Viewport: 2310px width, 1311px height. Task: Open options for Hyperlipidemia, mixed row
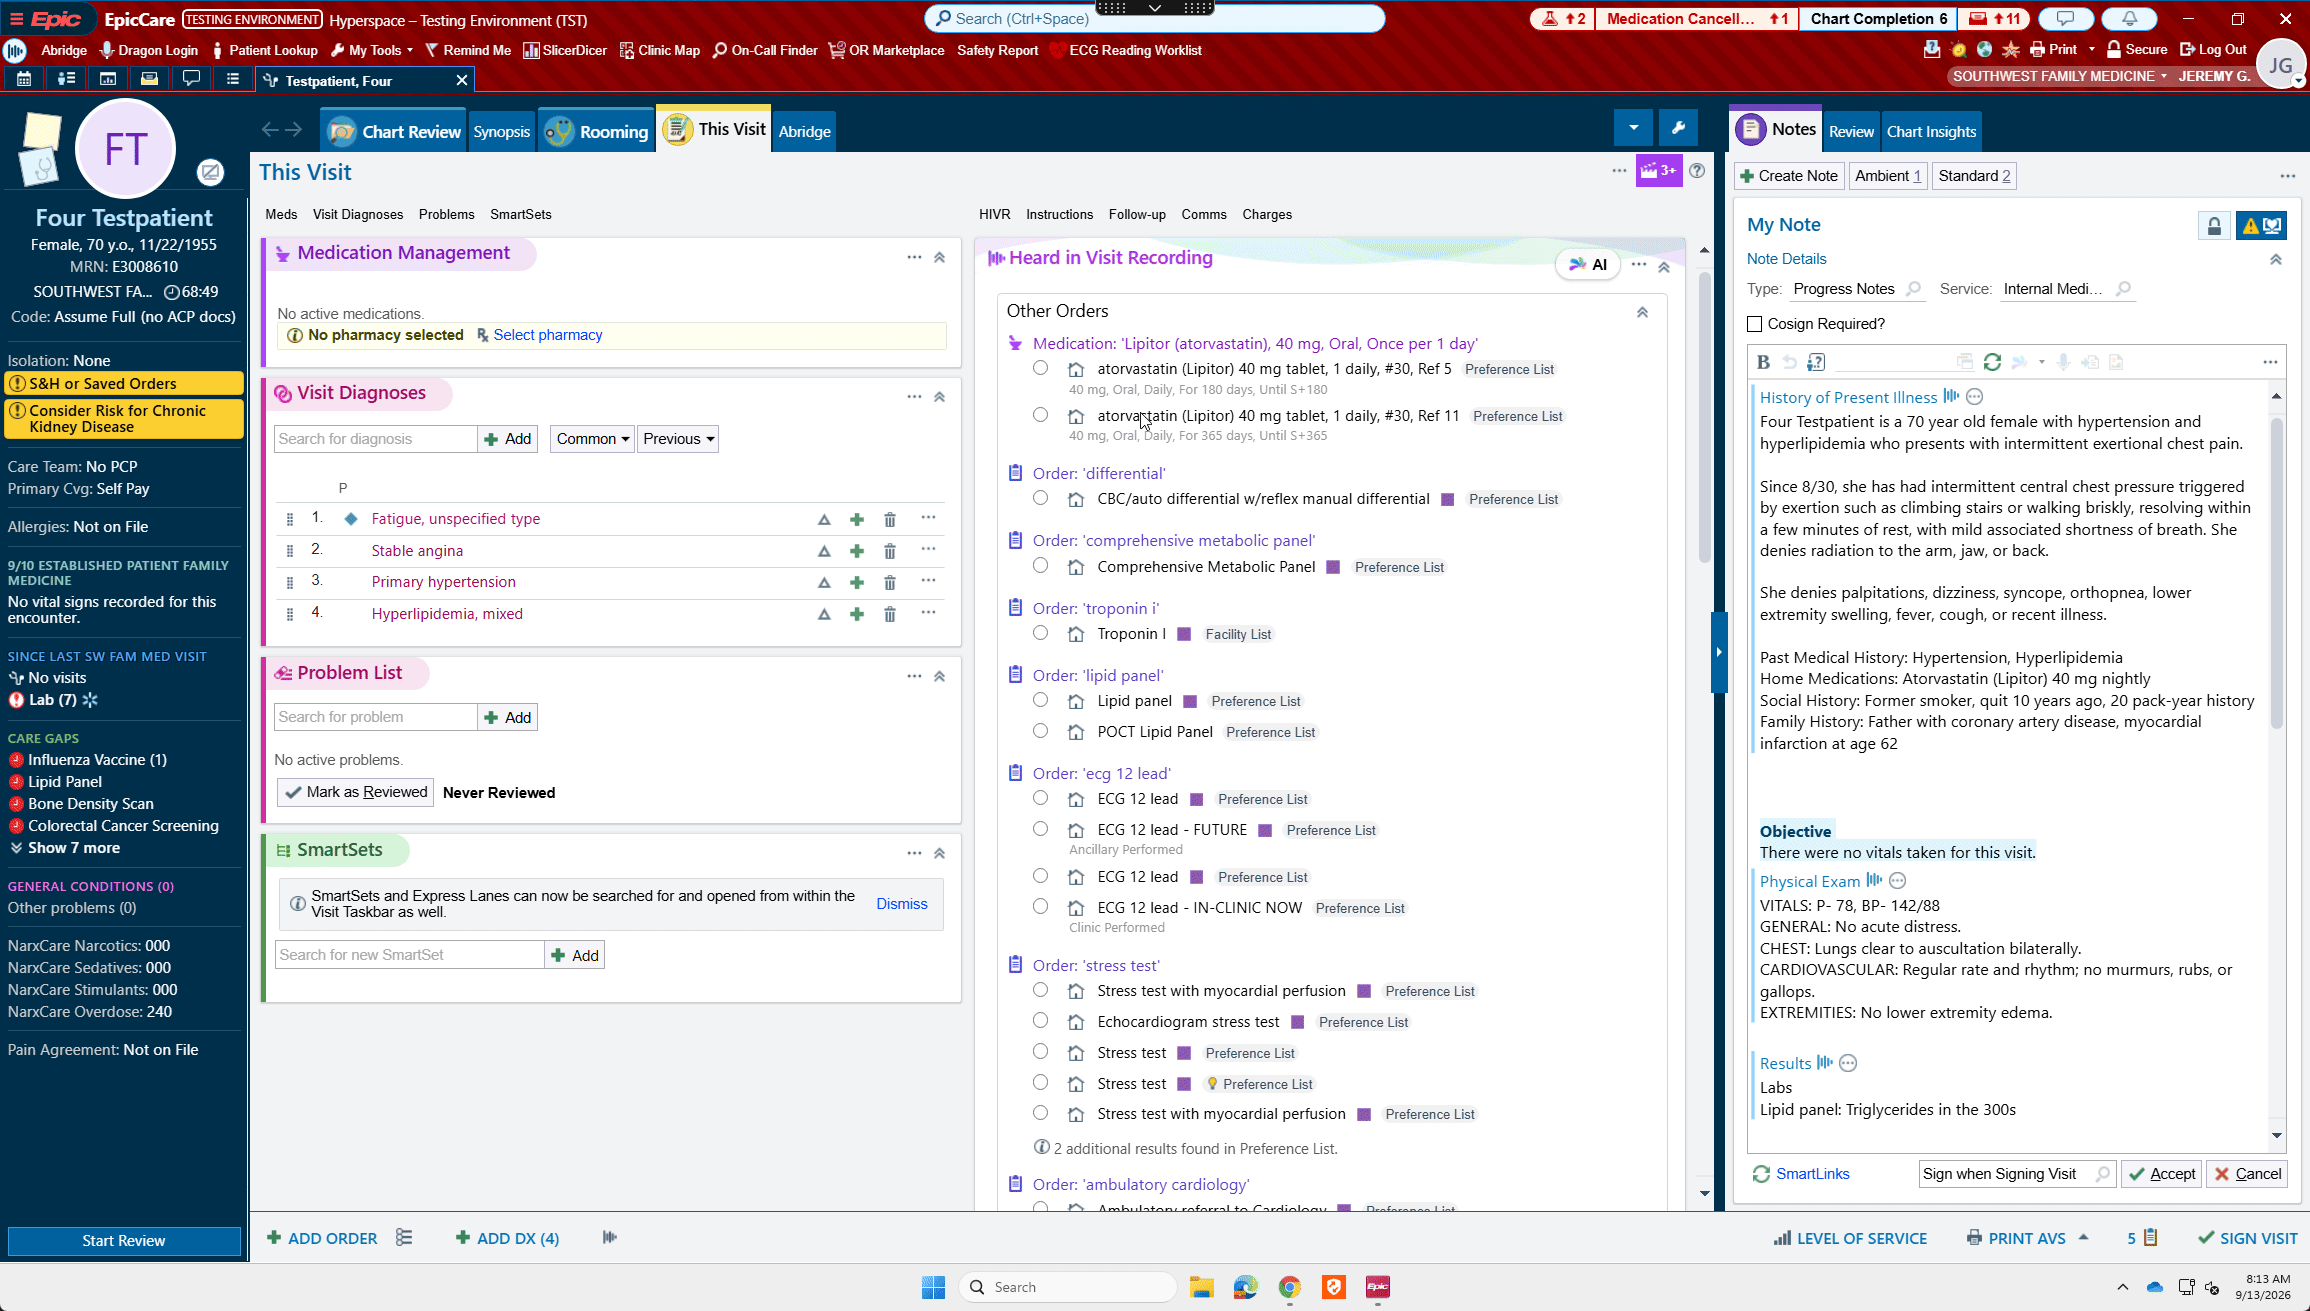pyautogui.click(x=928, y=613)
